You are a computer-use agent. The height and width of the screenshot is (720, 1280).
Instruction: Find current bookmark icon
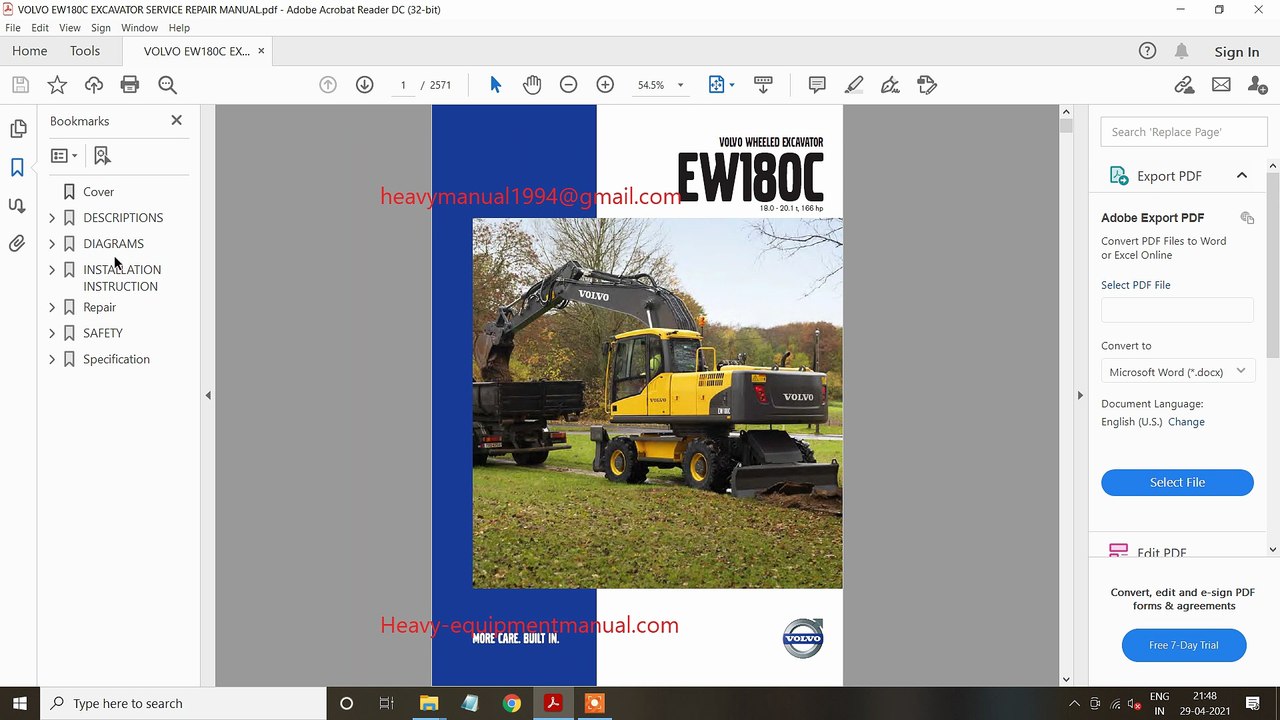click(x=102, y=155)
